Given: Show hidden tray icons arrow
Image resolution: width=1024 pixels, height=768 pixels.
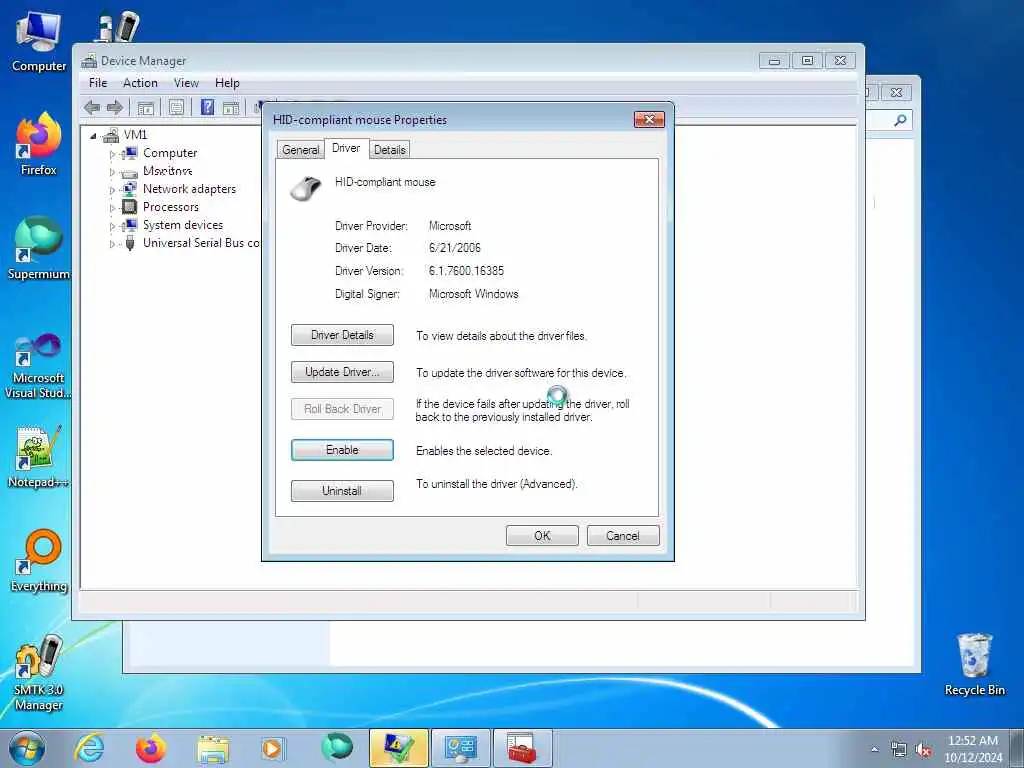Looking at the screenshot, I should coord(874,749).
